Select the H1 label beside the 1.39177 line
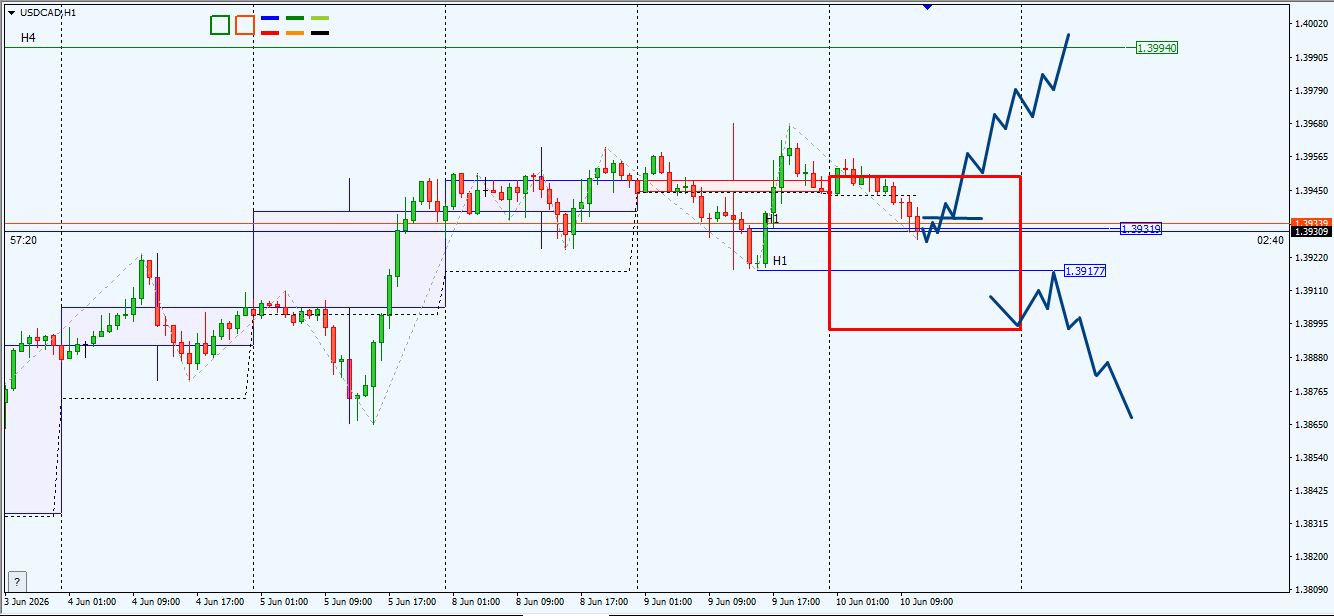The width and height of the screenshot is (1334, 616). pos(780,261)
